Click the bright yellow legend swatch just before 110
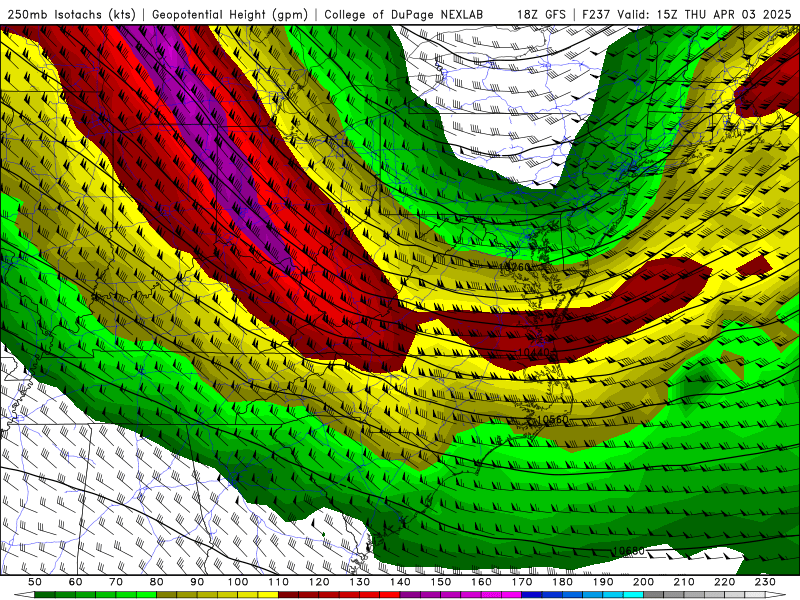The width and height of the screenshot is (800, 600). tap(268, 595)
